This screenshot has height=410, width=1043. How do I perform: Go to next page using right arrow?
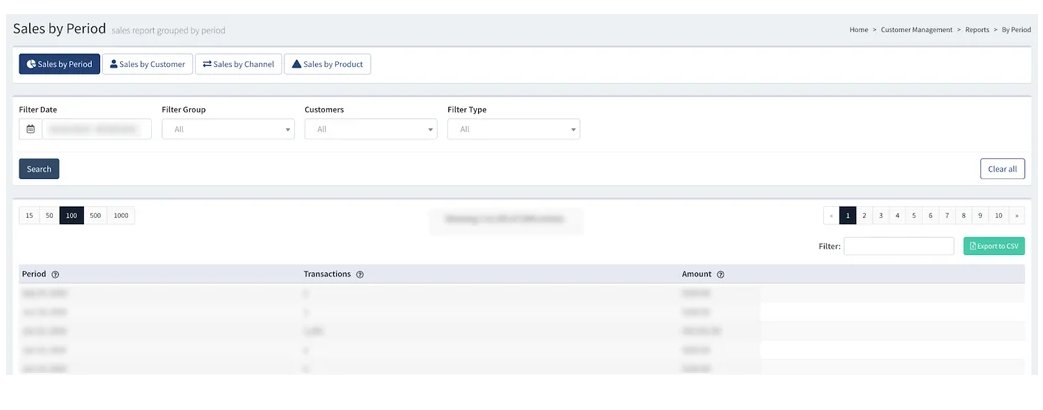(1017, 215)
